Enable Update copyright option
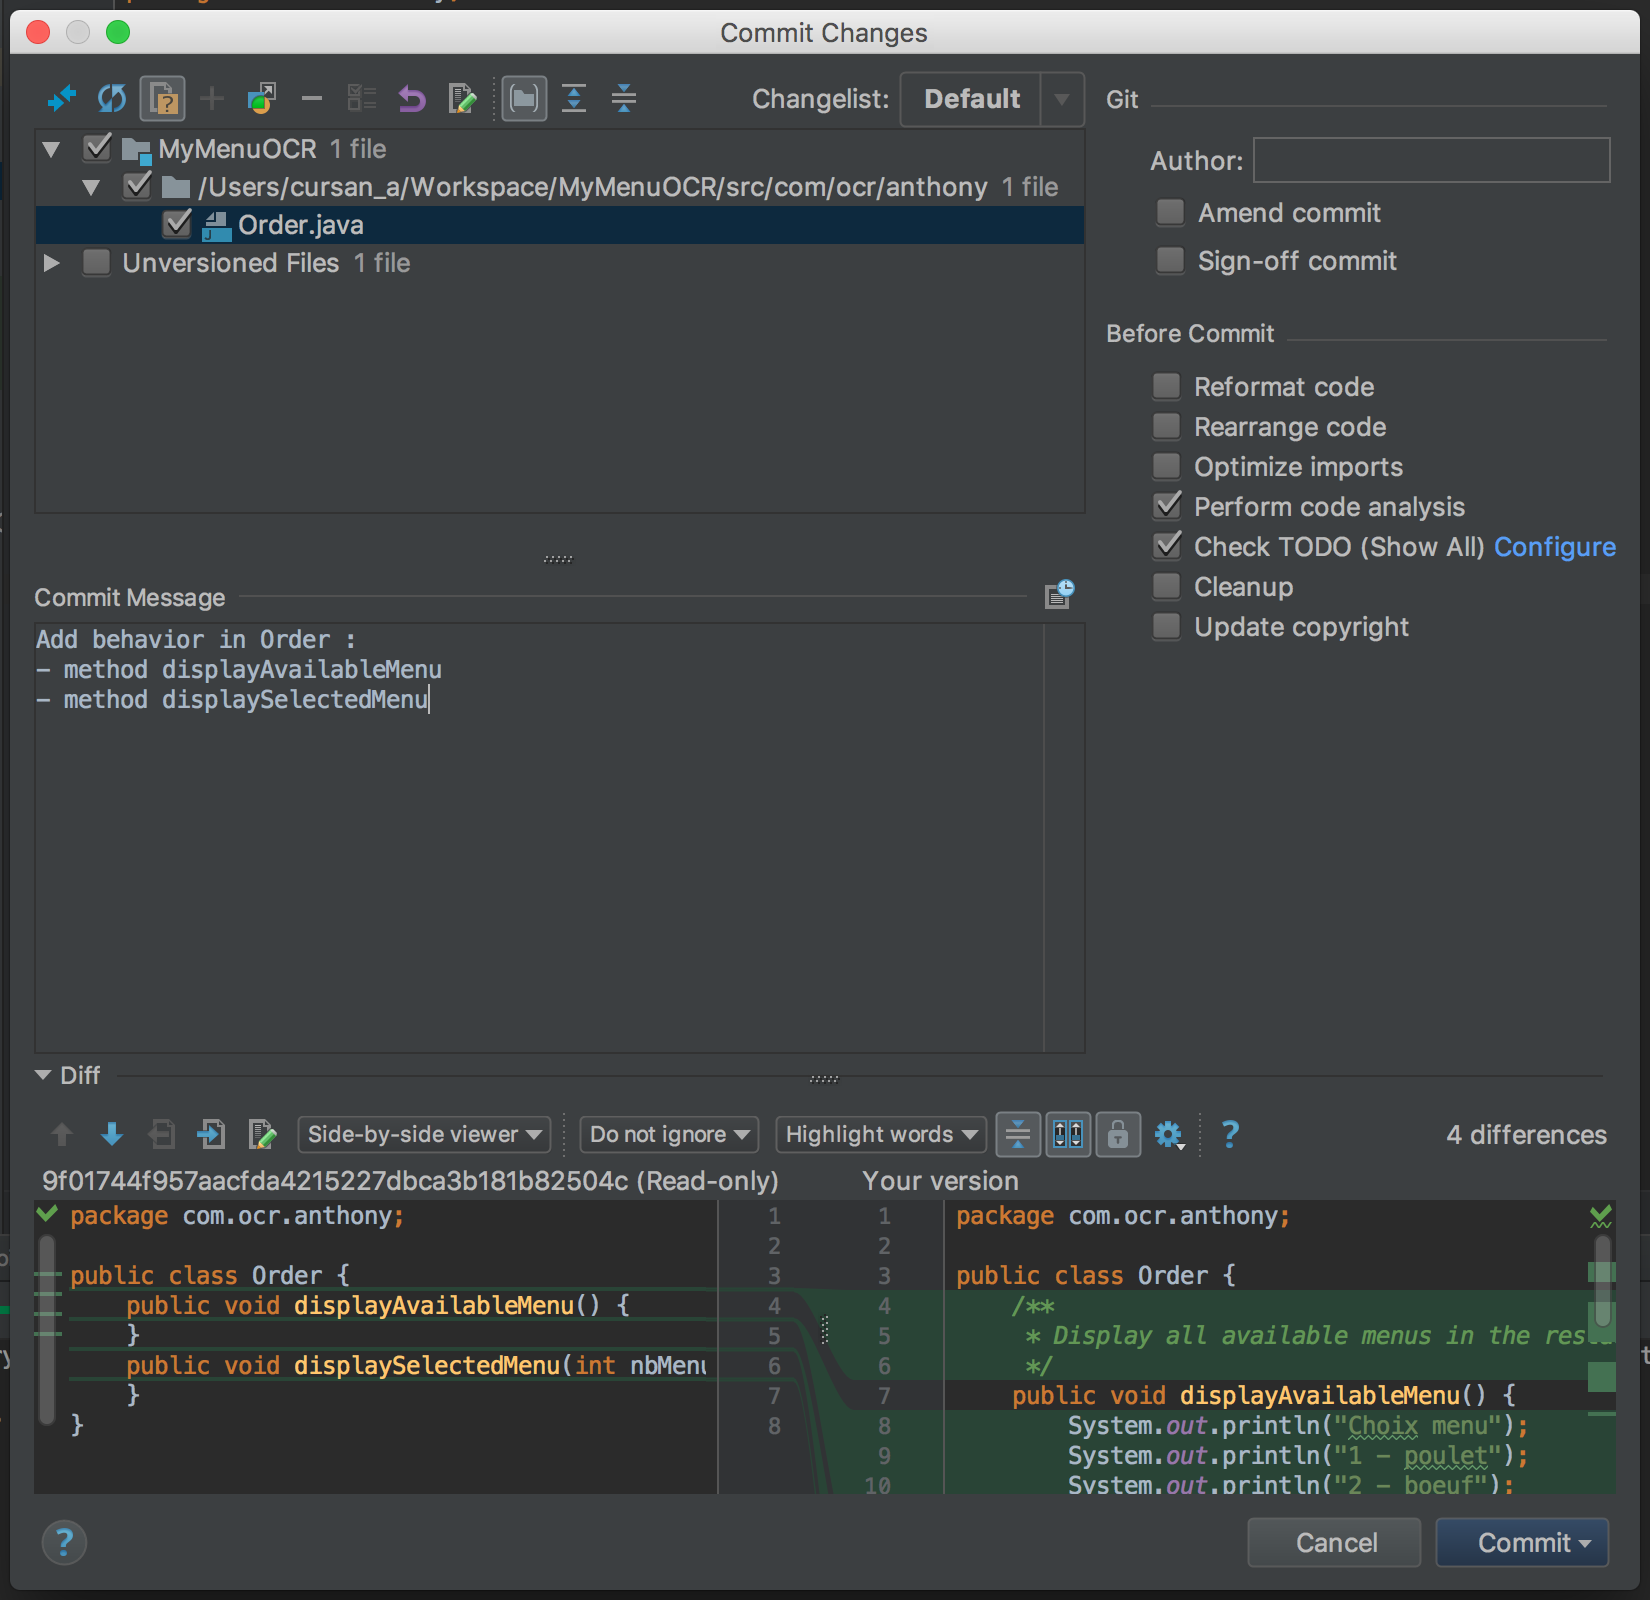 tap(1166, 626)
